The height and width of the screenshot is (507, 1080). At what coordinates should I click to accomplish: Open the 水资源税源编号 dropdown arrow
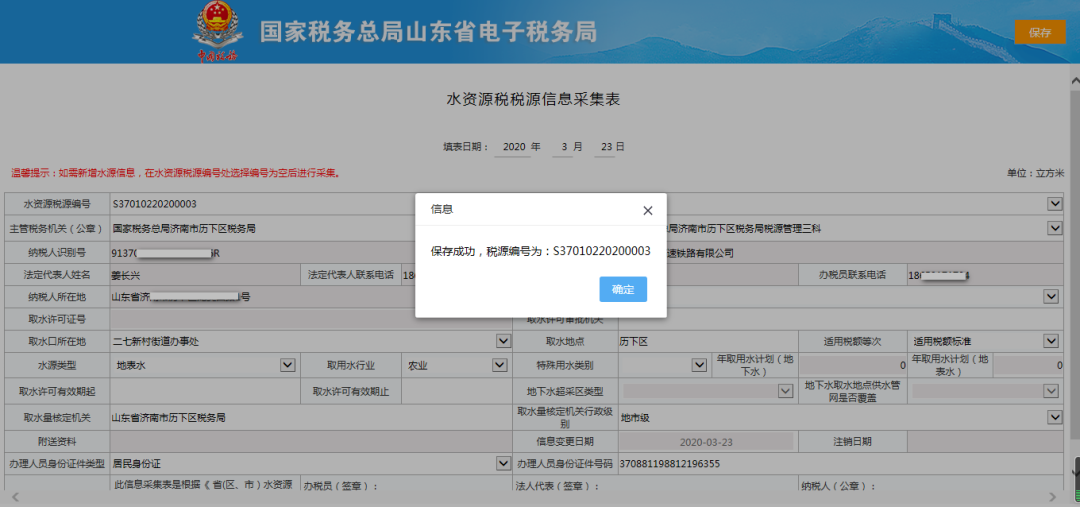pos(1054,203)
